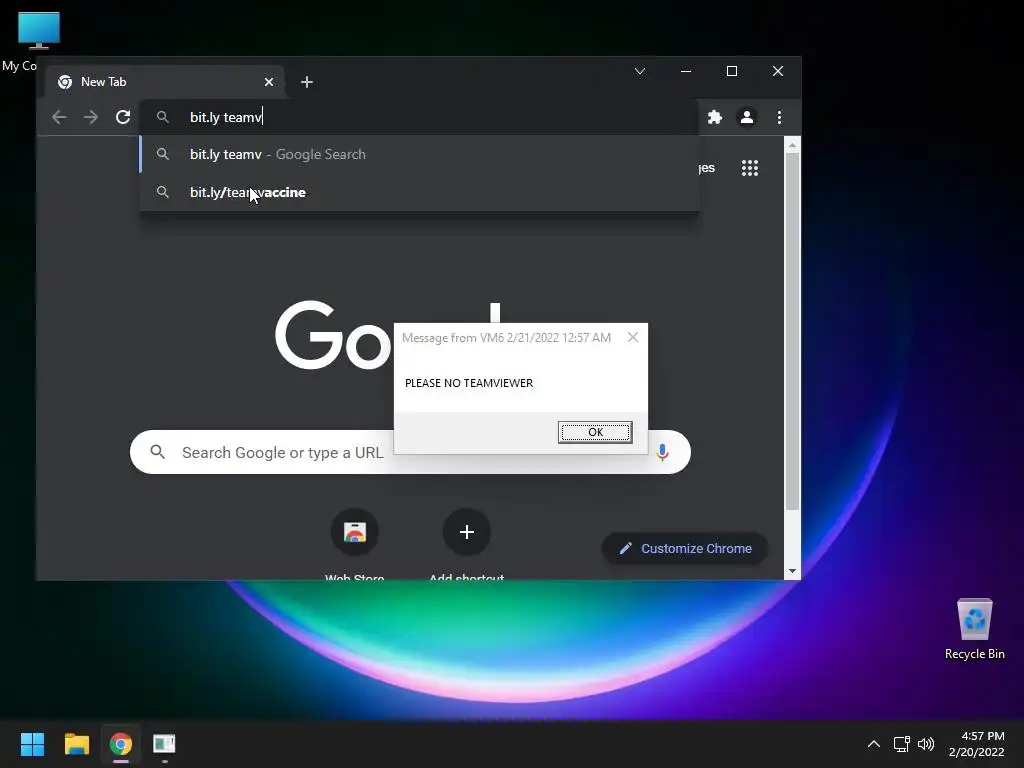Open the network tray icon
Screen dimensions: 1024x768
pyautogui.click(x=902, y=744)
